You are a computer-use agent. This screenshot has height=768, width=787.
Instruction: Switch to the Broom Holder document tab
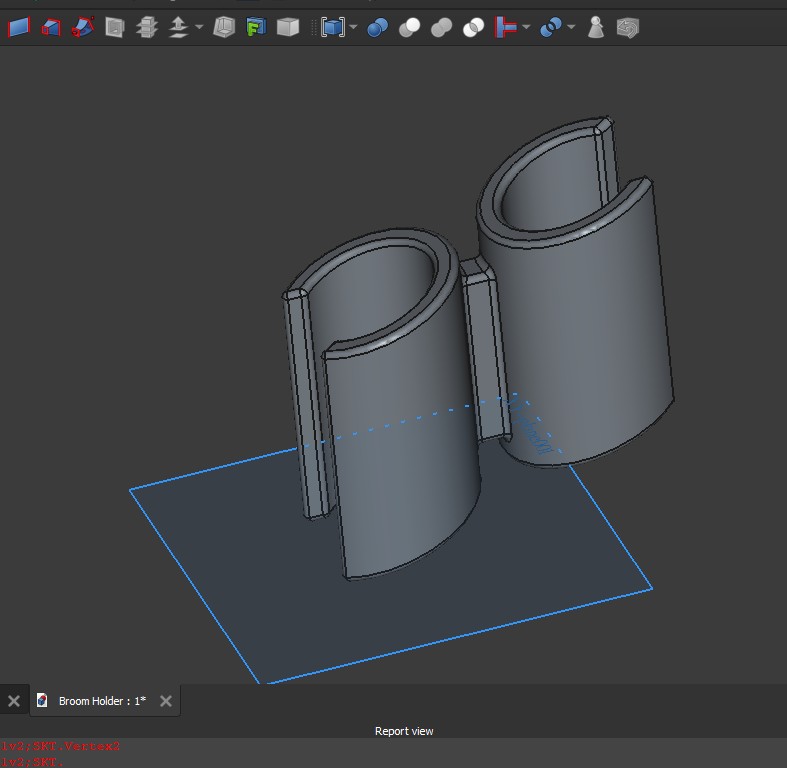click(101, 701)
